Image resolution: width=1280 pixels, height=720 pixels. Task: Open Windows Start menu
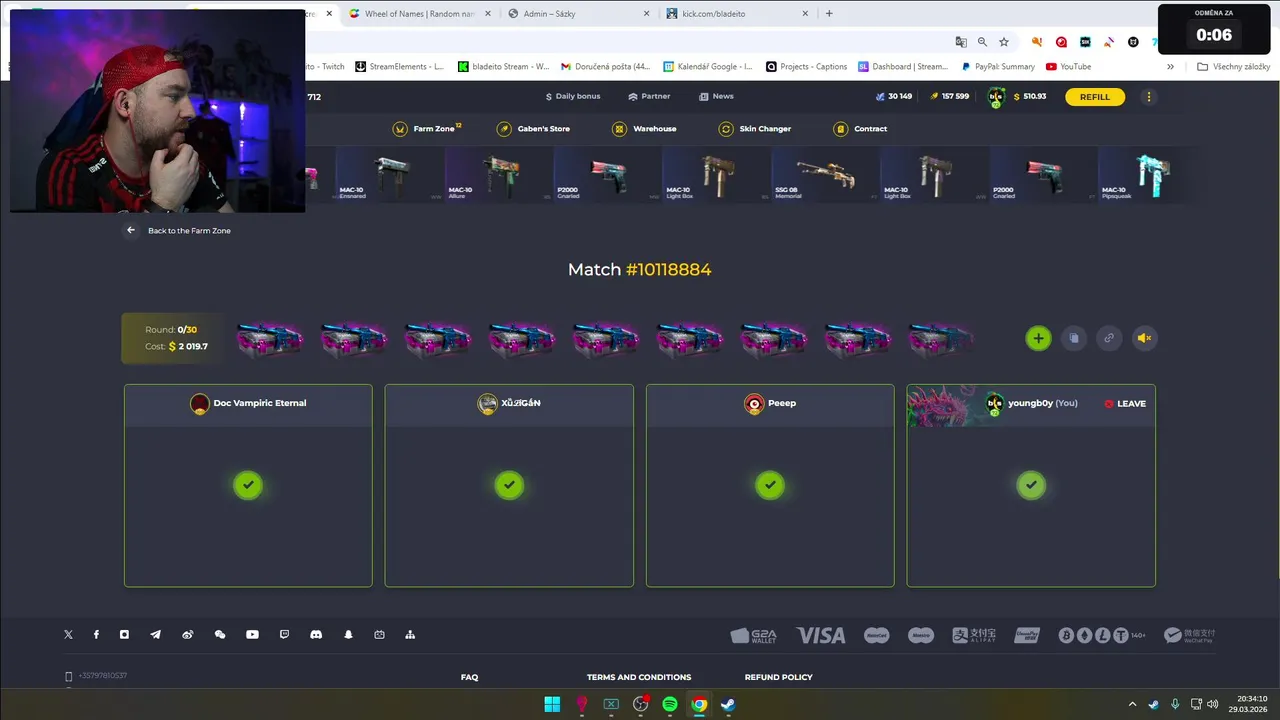pos(552,704)
